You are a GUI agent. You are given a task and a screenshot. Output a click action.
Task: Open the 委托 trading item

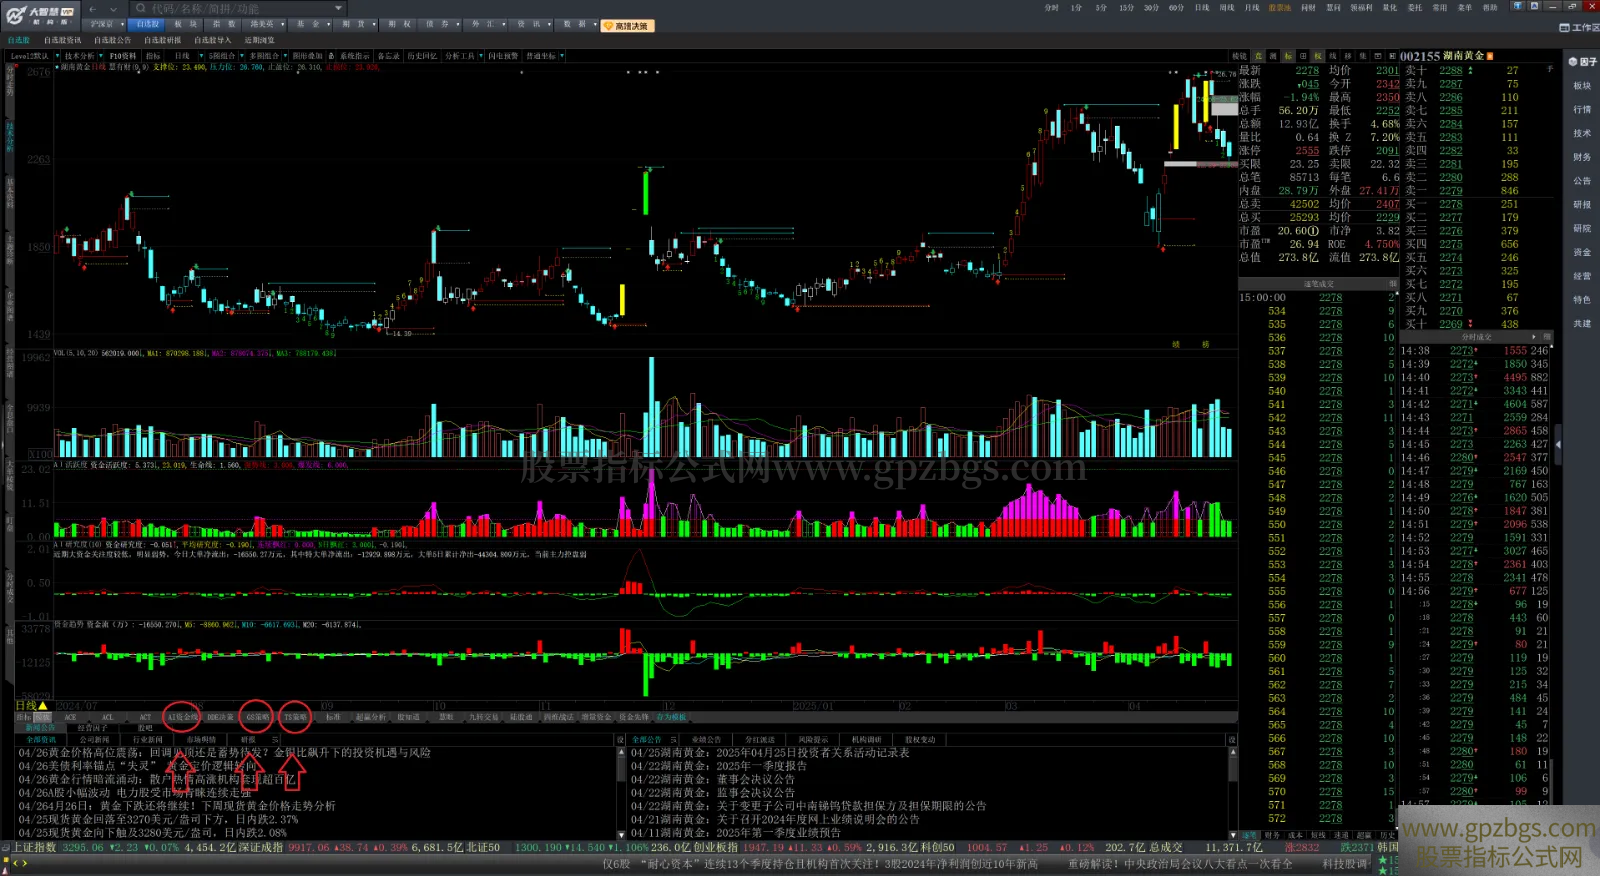click(1415, 8)
